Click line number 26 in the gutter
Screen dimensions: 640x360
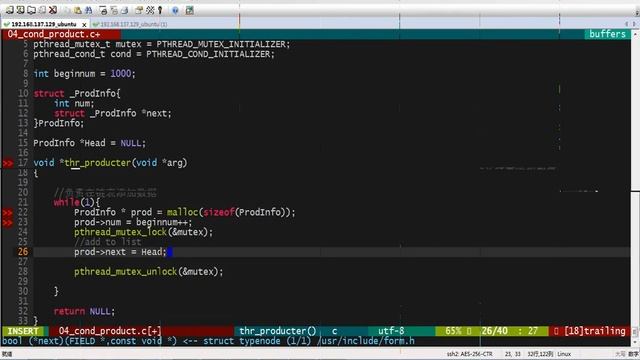click(x=23, y=252)
